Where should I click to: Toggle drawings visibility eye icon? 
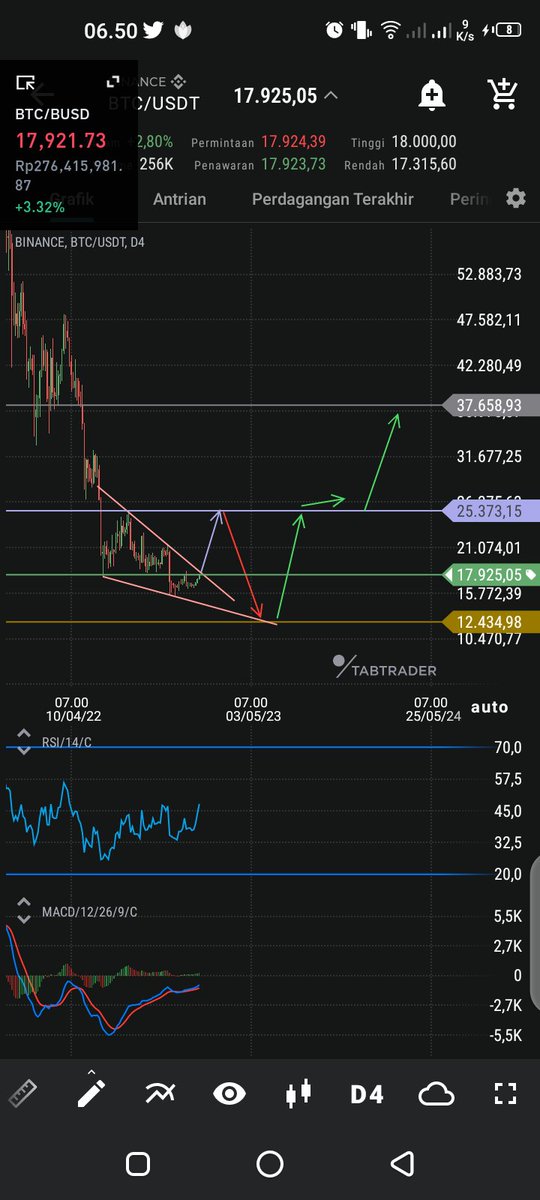229,1094
